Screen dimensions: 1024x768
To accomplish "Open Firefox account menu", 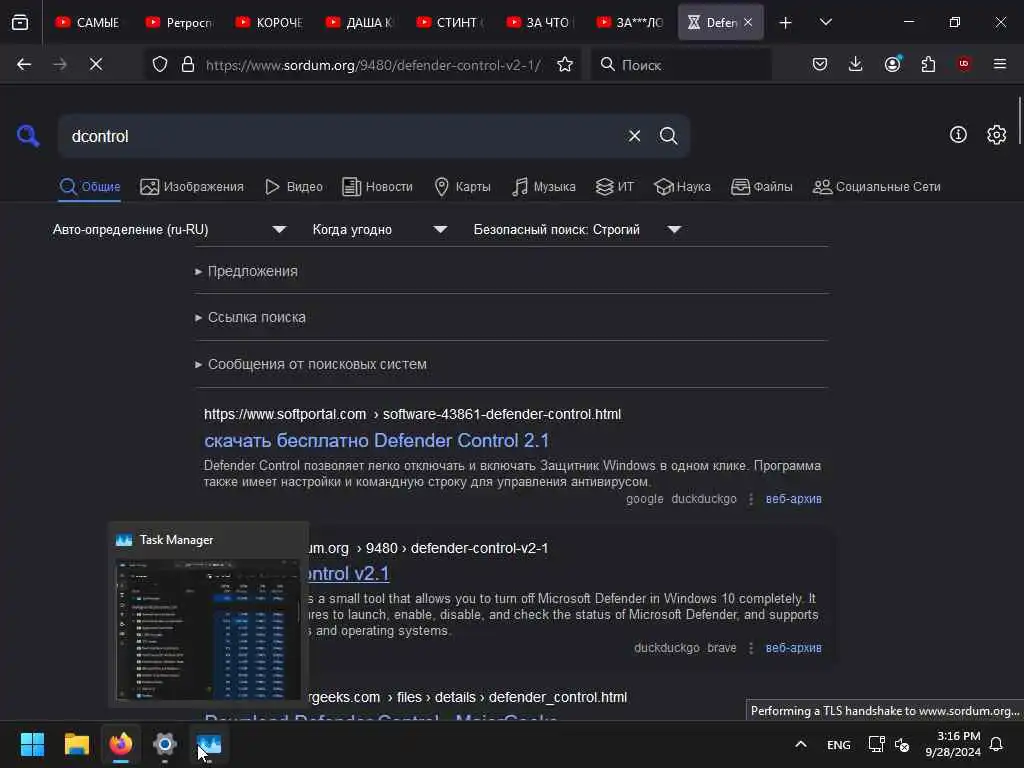I will (893, 64).
